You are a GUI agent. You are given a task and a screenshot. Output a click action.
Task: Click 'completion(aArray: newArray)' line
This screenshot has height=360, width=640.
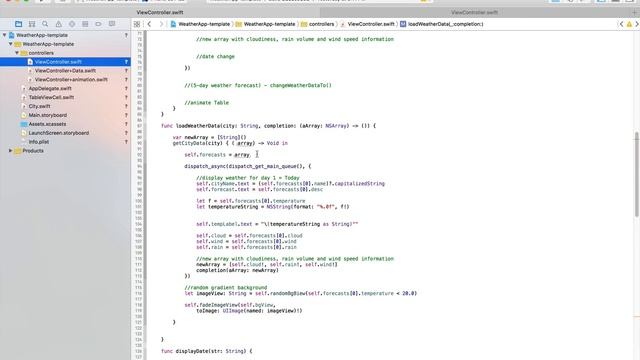pos(237,270)
